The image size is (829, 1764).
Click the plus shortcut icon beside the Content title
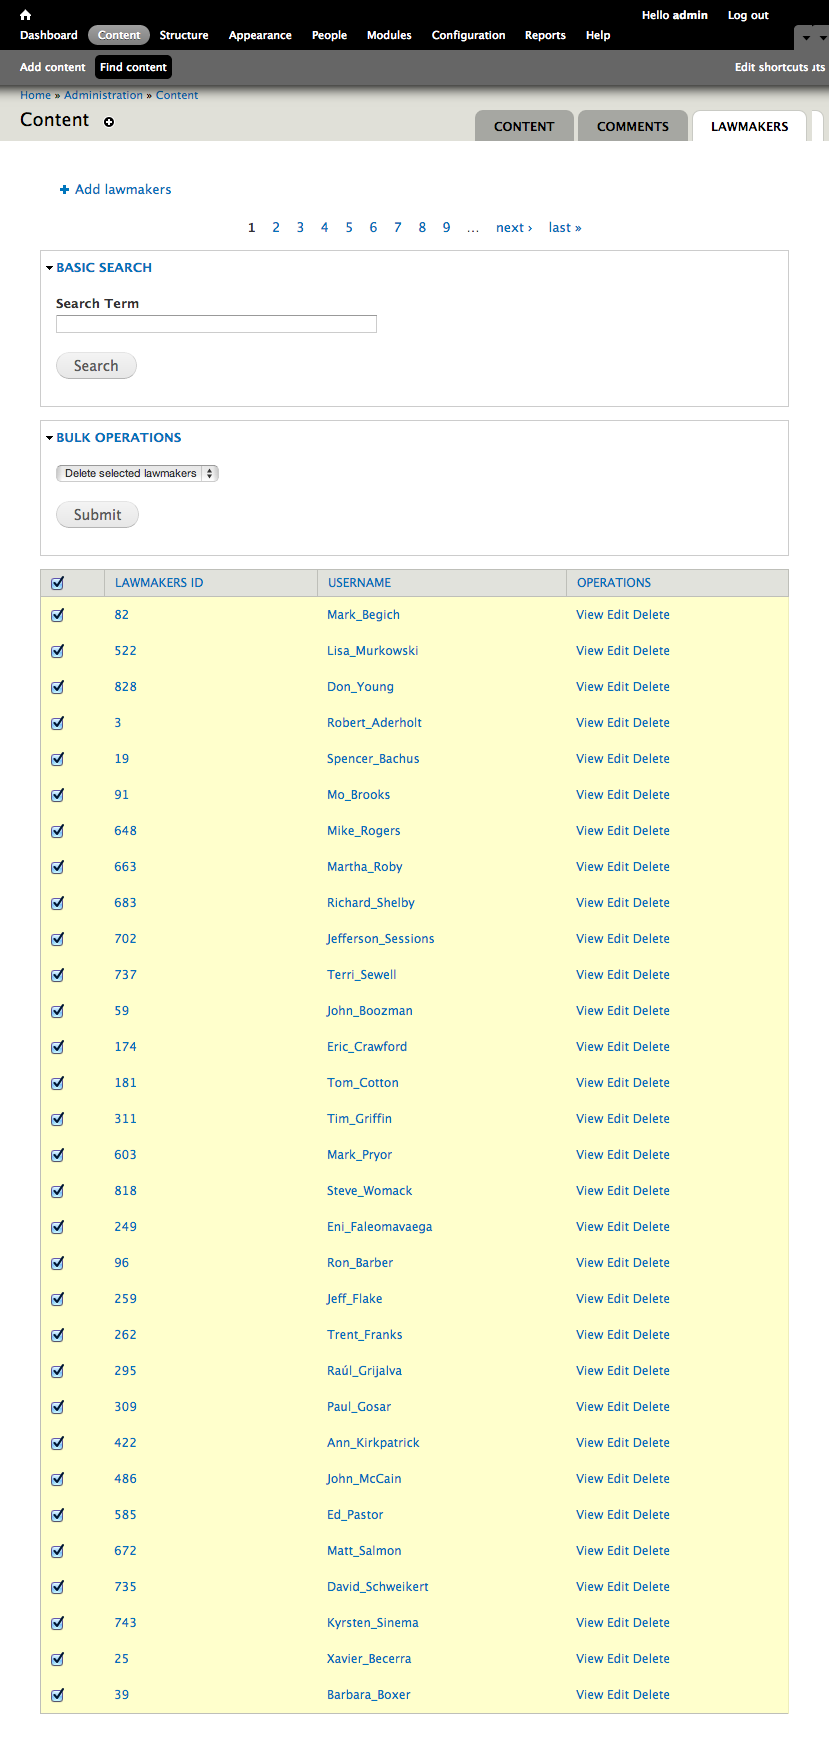109,122
